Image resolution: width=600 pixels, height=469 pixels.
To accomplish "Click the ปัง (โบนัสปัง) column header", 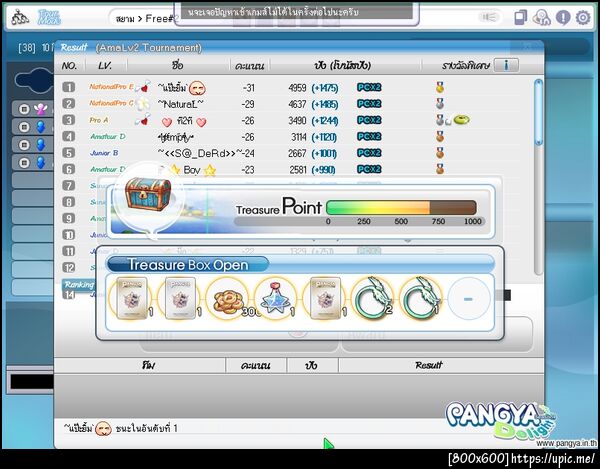I will pyautogui.click(x=342, y=65).
